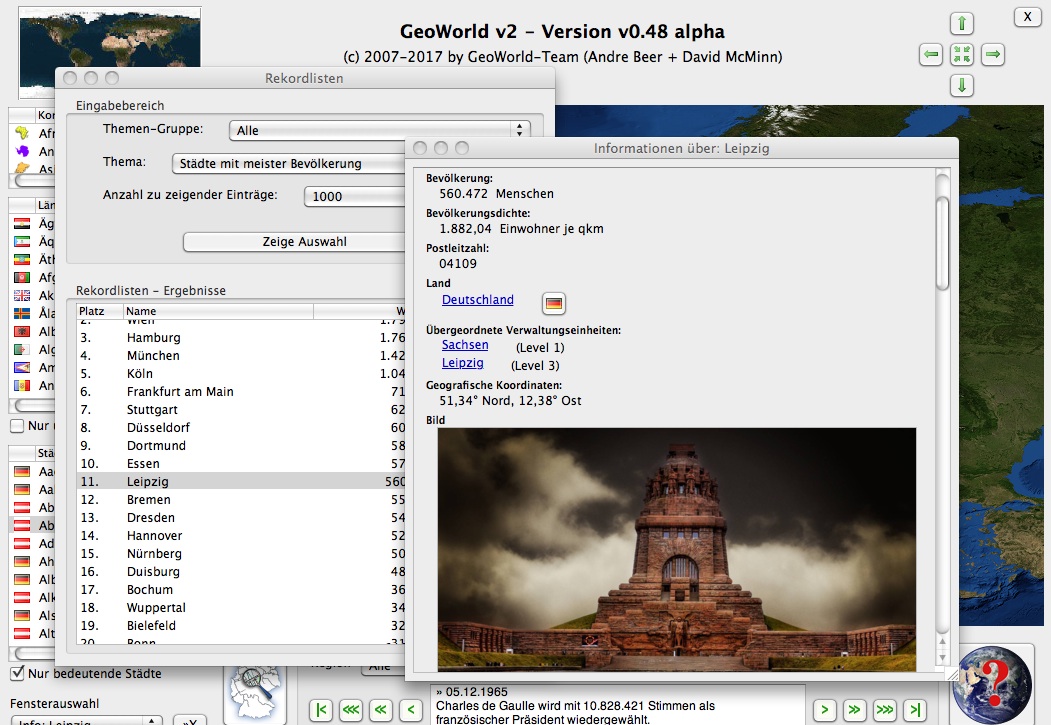The height and width of the screenshot is (725, 1051).
Task: Click the Name column header
Action: click(219, 311)
